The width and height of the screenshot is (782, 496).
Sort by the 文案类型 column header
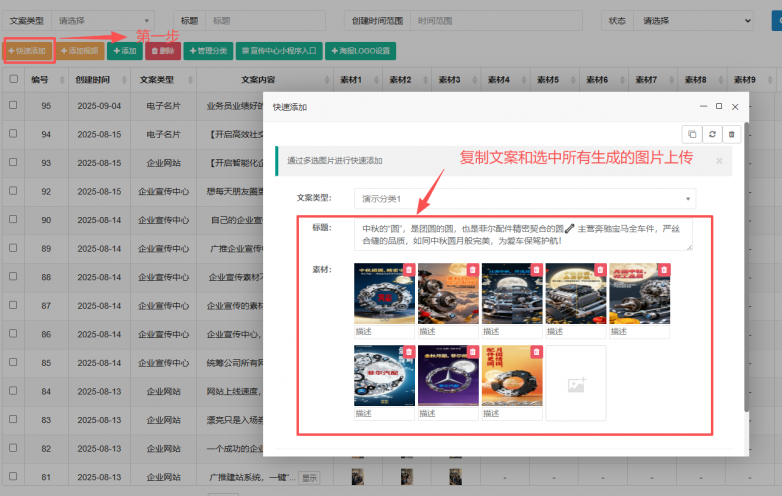tap(164, 80)
